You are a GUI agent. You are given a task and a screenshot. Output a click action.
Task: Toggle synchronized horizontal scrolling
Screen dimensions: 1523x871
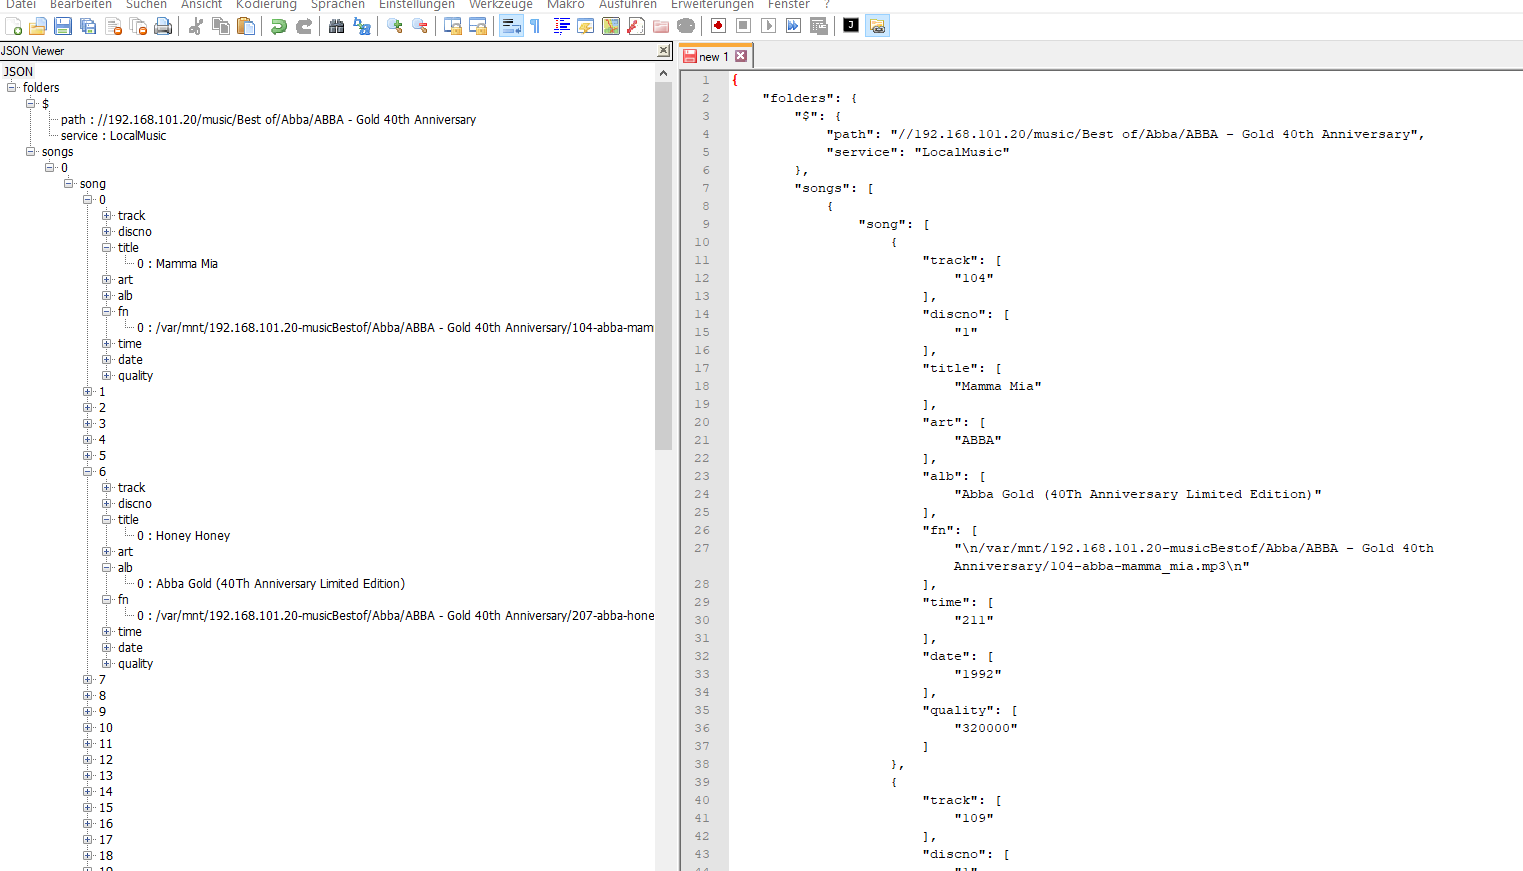pos(478,26)
